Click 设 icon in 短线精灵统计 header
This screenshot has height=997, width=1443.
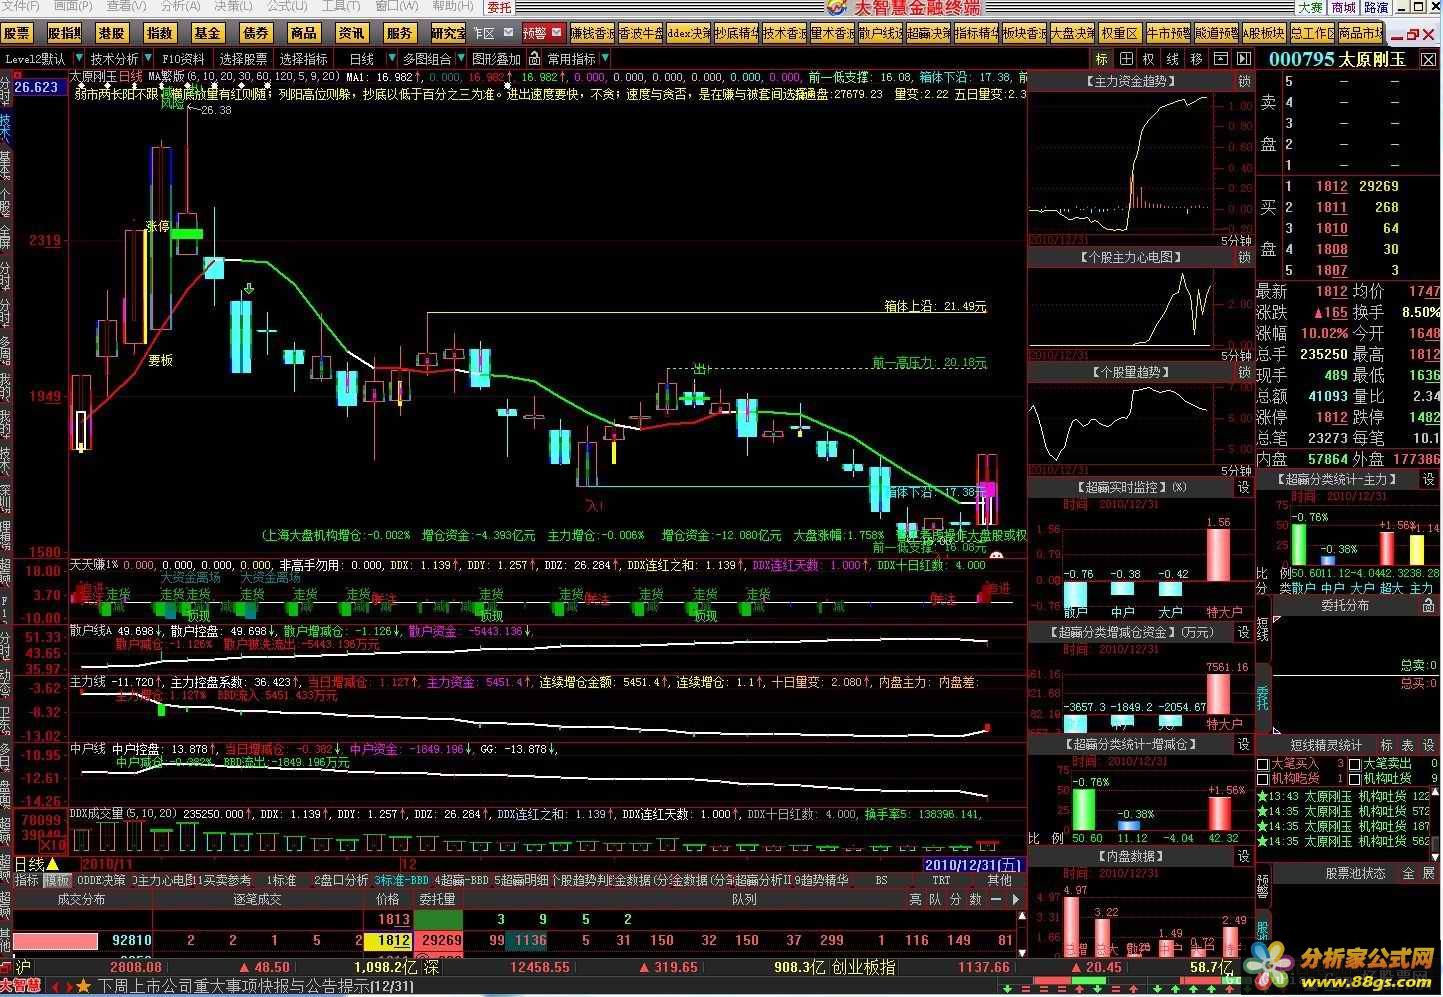coord(1428,745)
